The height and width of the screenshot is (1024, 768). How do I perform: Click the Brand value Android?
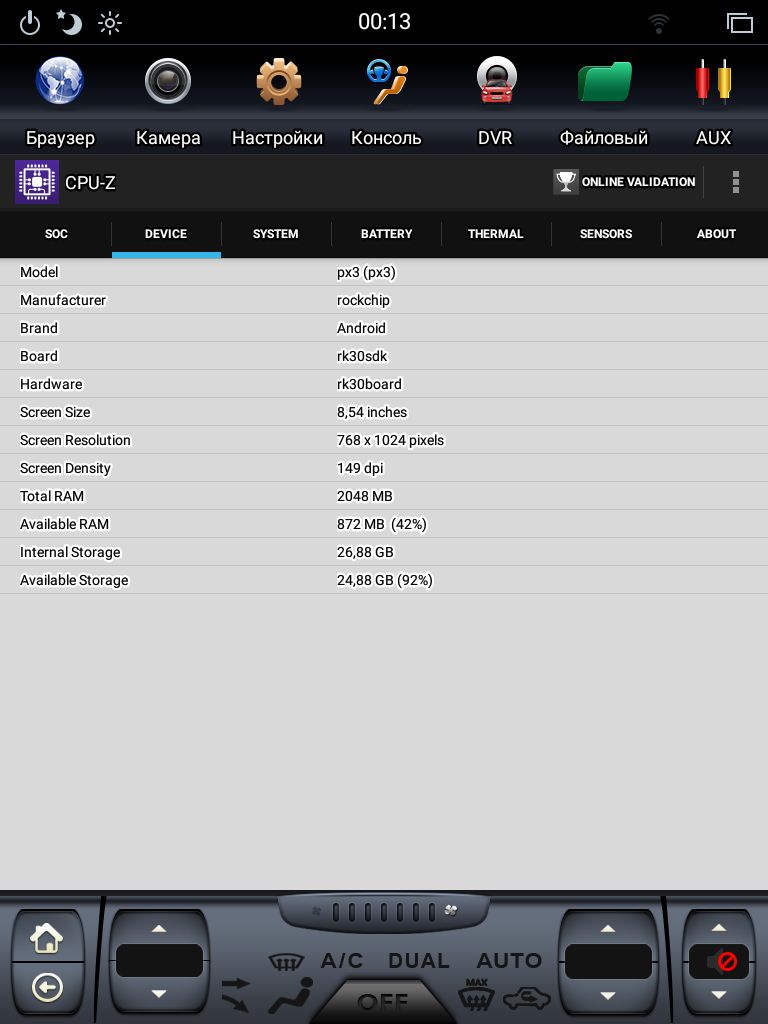coord(361,328)
